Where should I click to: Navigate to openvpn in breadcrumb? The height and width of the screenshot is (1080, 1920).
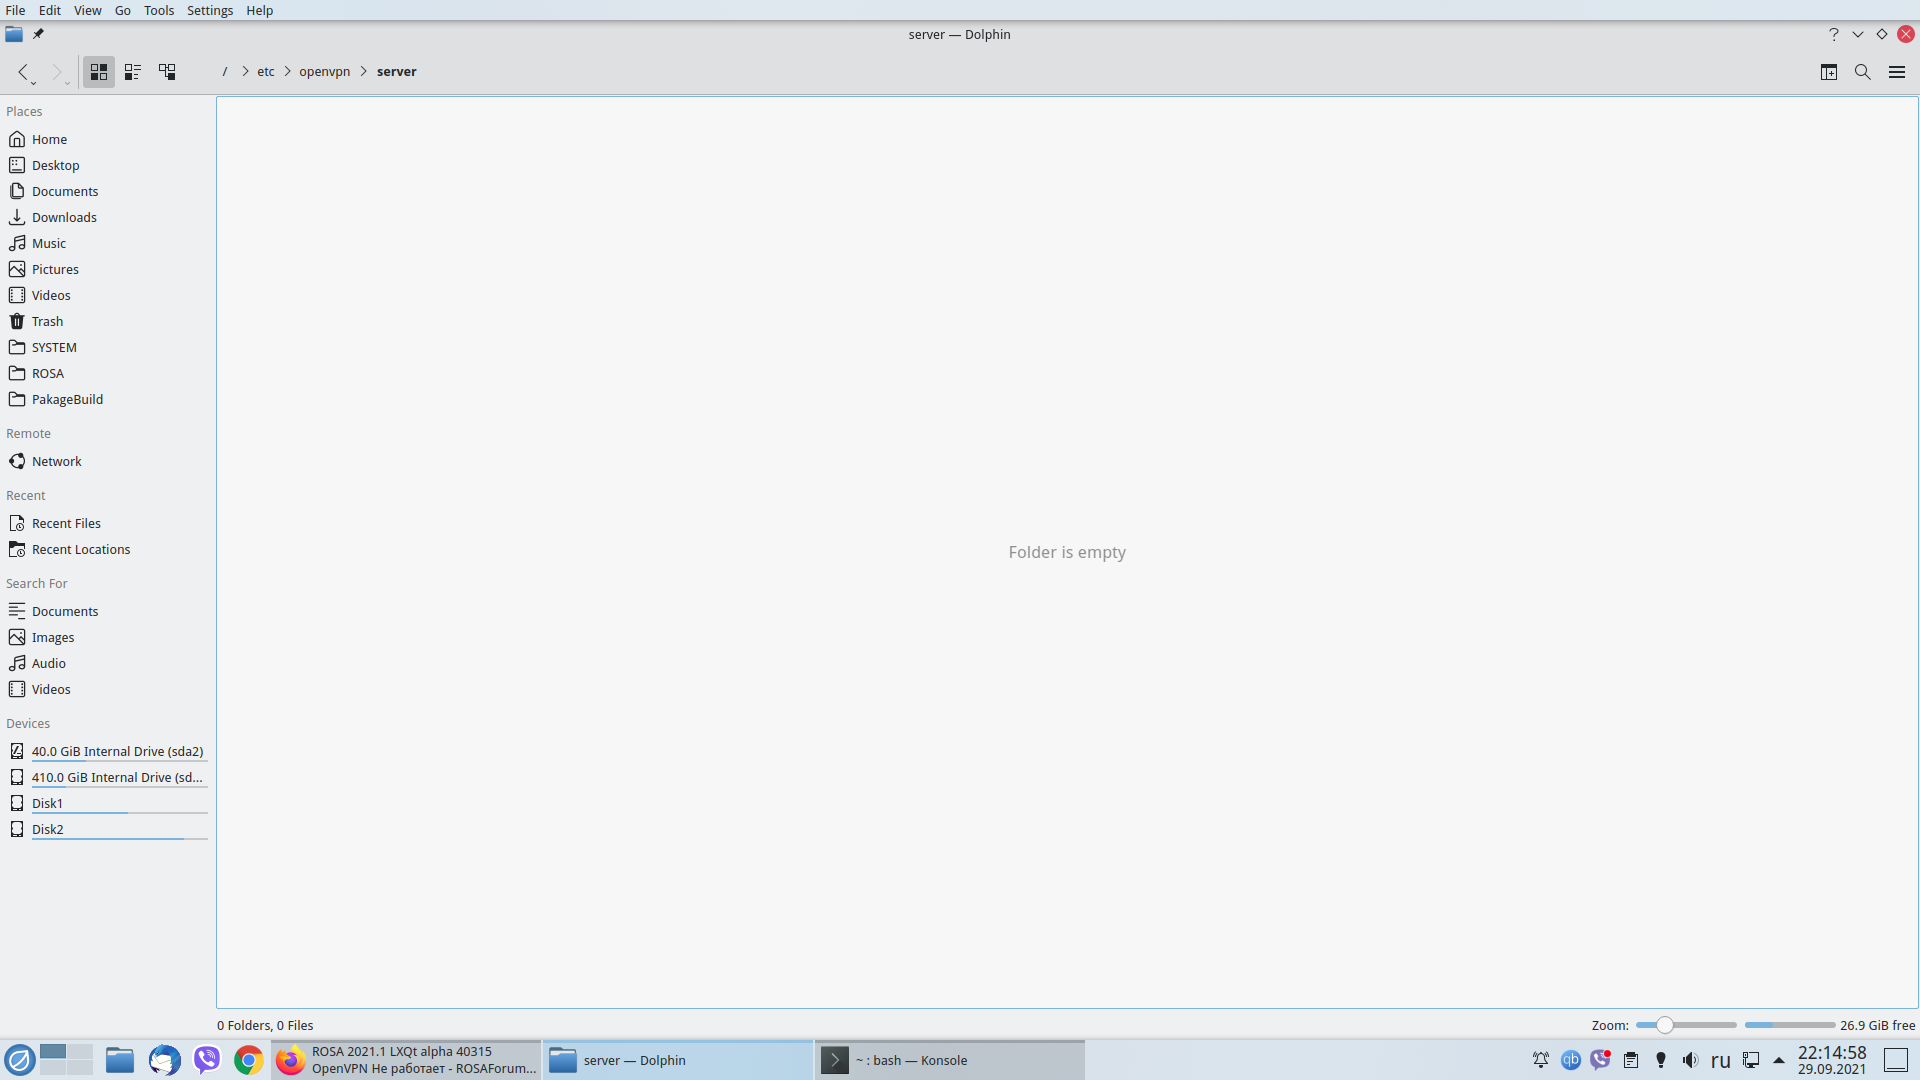(324, 72)
